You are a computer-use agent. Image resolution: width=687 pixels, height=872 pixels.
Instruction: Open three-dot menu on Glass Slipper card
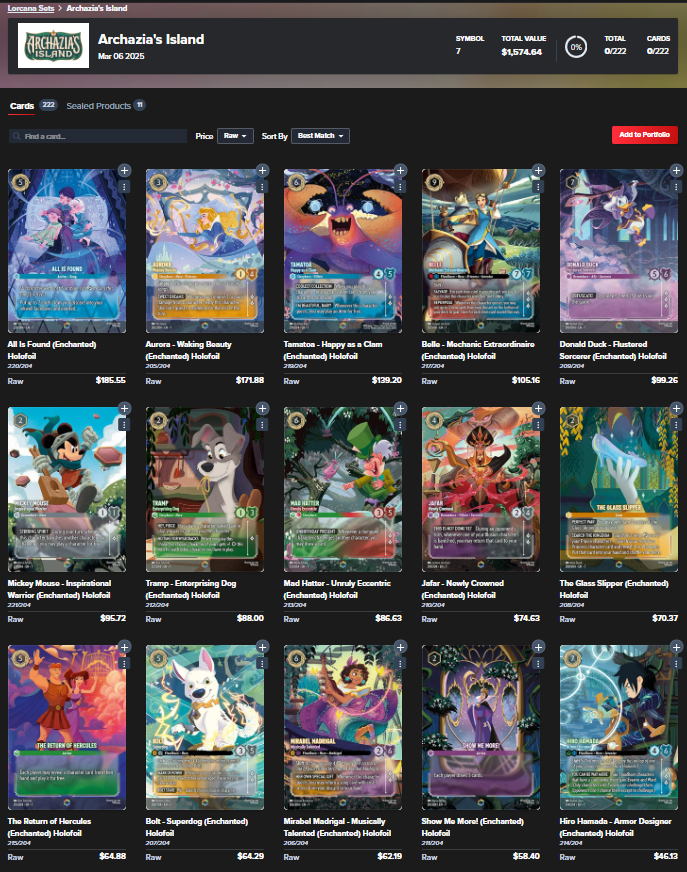[x=676, y=425]
